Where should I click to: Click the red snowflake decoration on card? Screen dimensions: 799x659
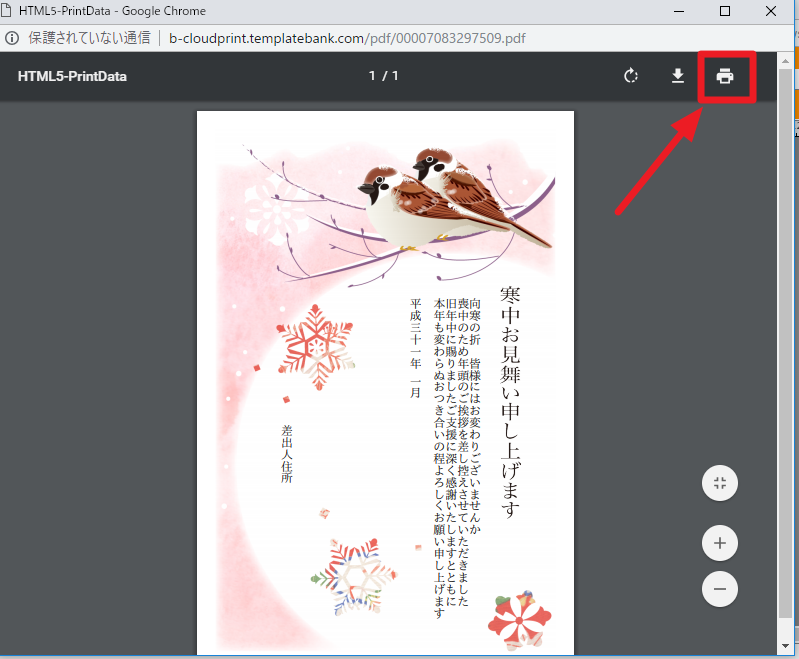point(315,345)
